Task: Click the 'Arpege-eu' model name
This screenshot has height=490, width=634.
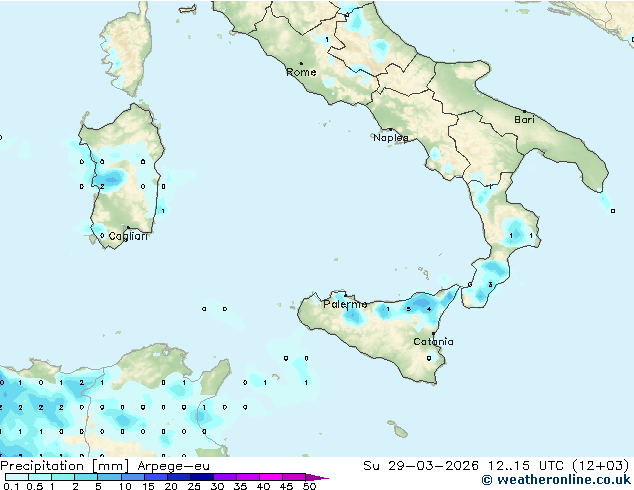Action: tap(173, 466)
